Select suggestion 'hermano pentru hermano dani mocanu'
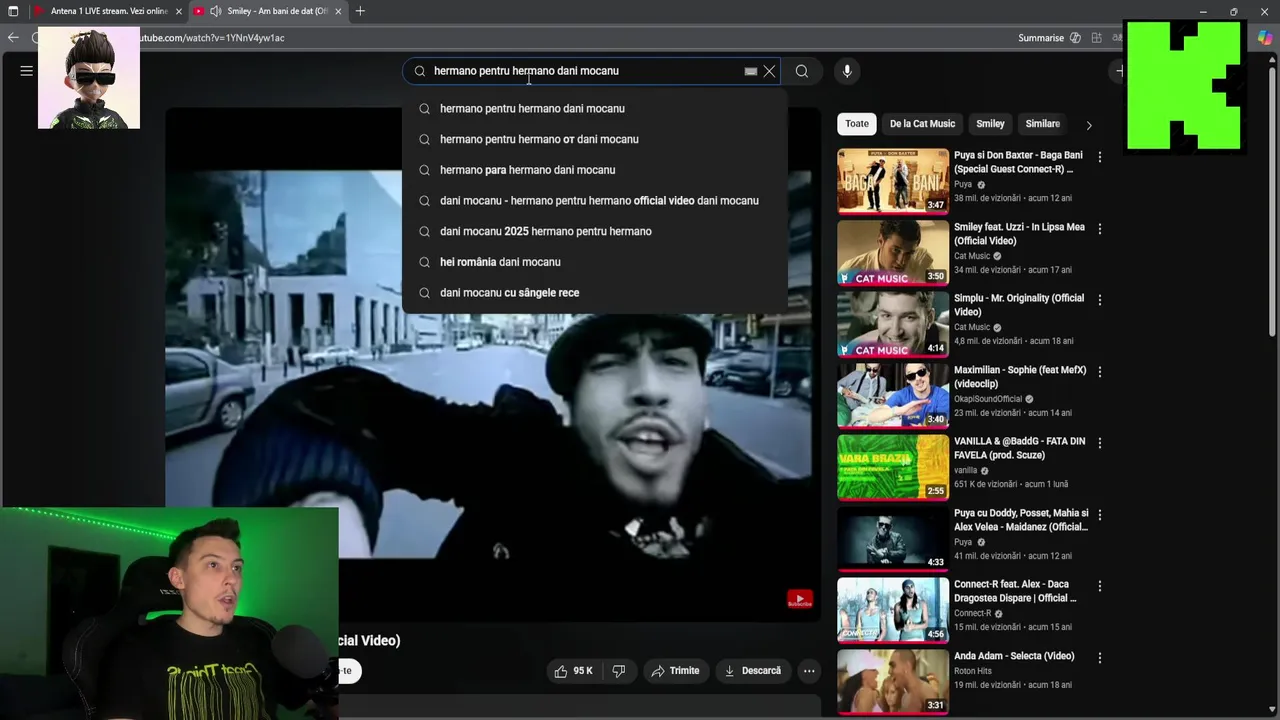The image size is (1280, 720). (594, 108)
